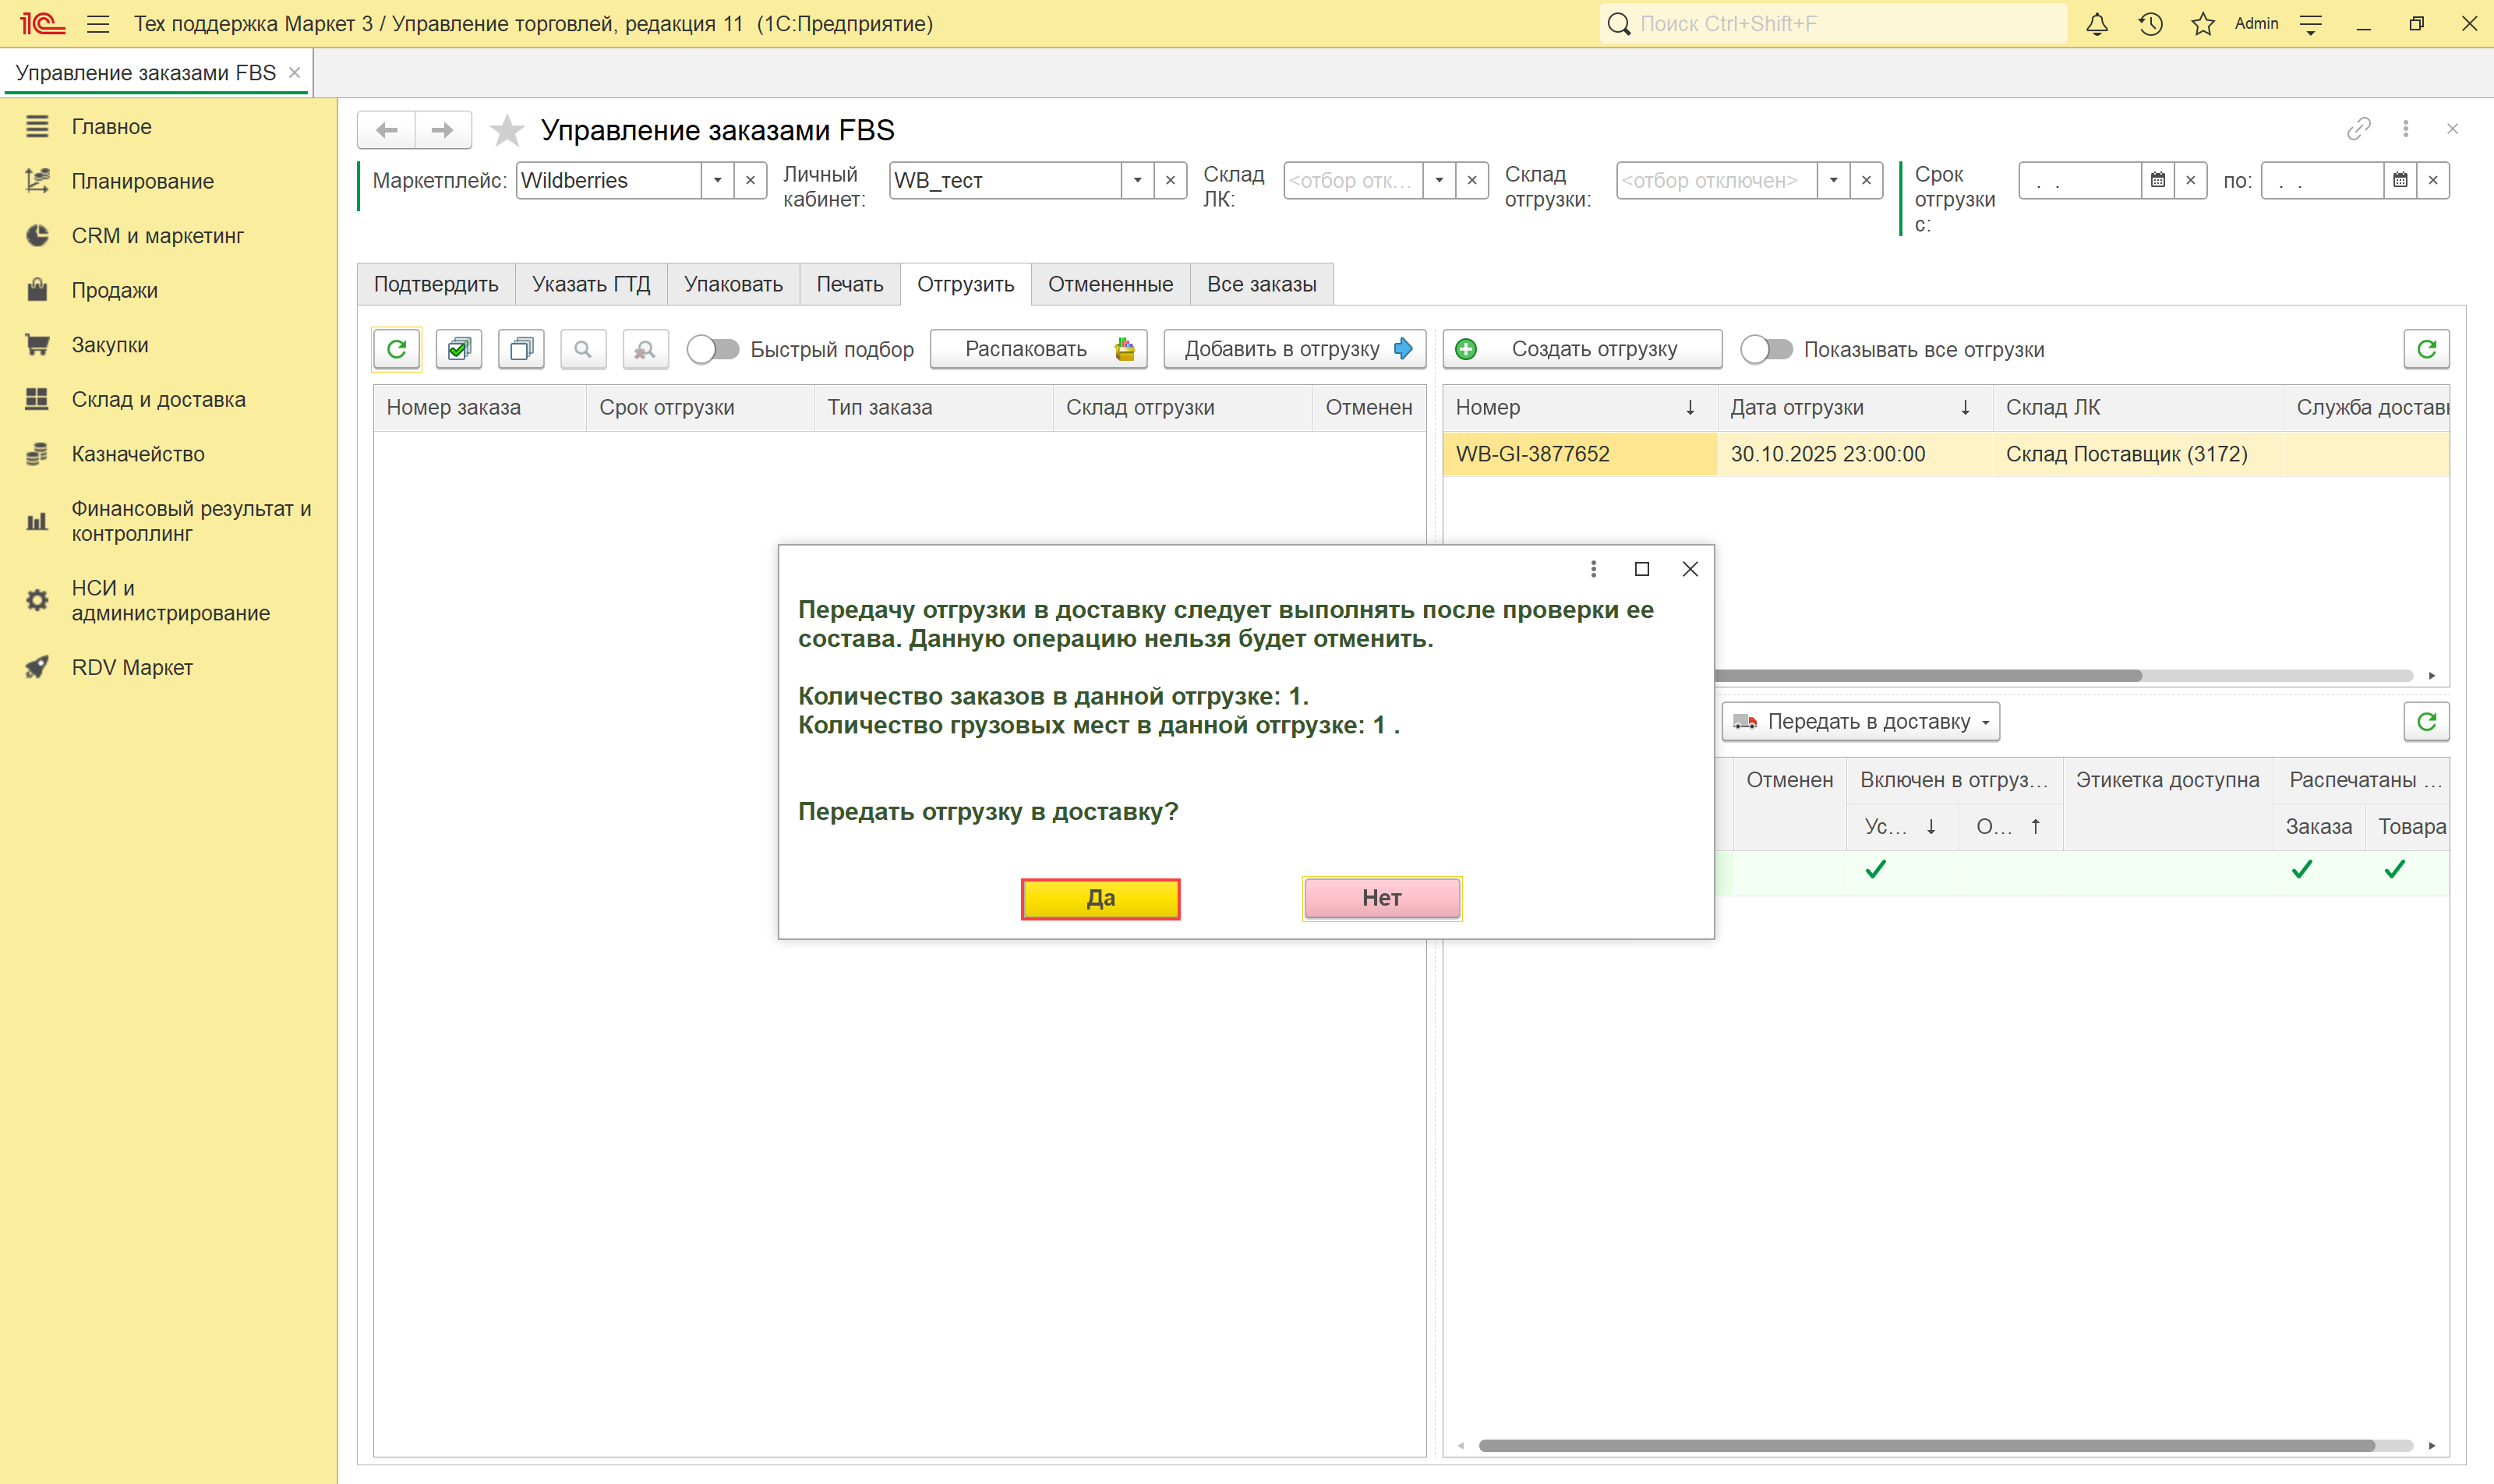Click the magnifier search icon in toolbar
Viewport: 2494px width, 1484px height.
pyautogui.click(x=583, y=349)
